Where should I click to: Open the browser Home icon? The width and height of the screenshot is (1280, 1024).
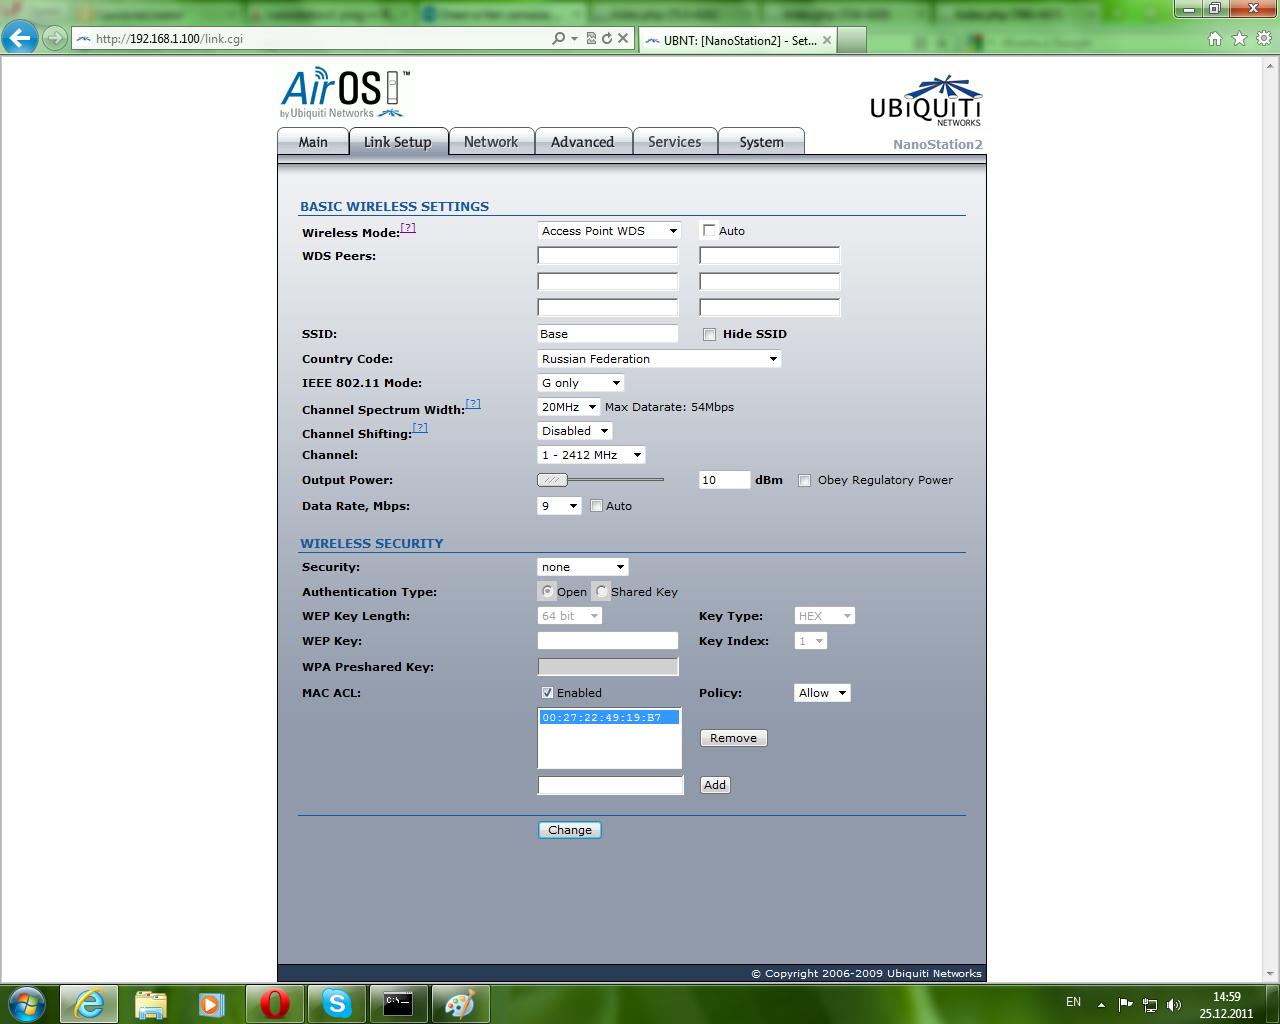tap(1215, 38)
